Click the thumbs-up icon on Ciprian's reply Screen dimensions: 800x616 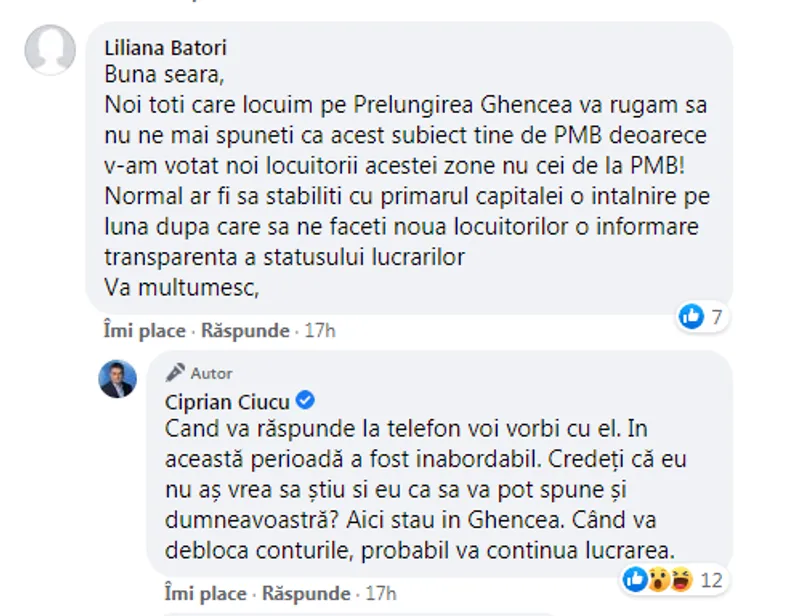tap(634, 578)
